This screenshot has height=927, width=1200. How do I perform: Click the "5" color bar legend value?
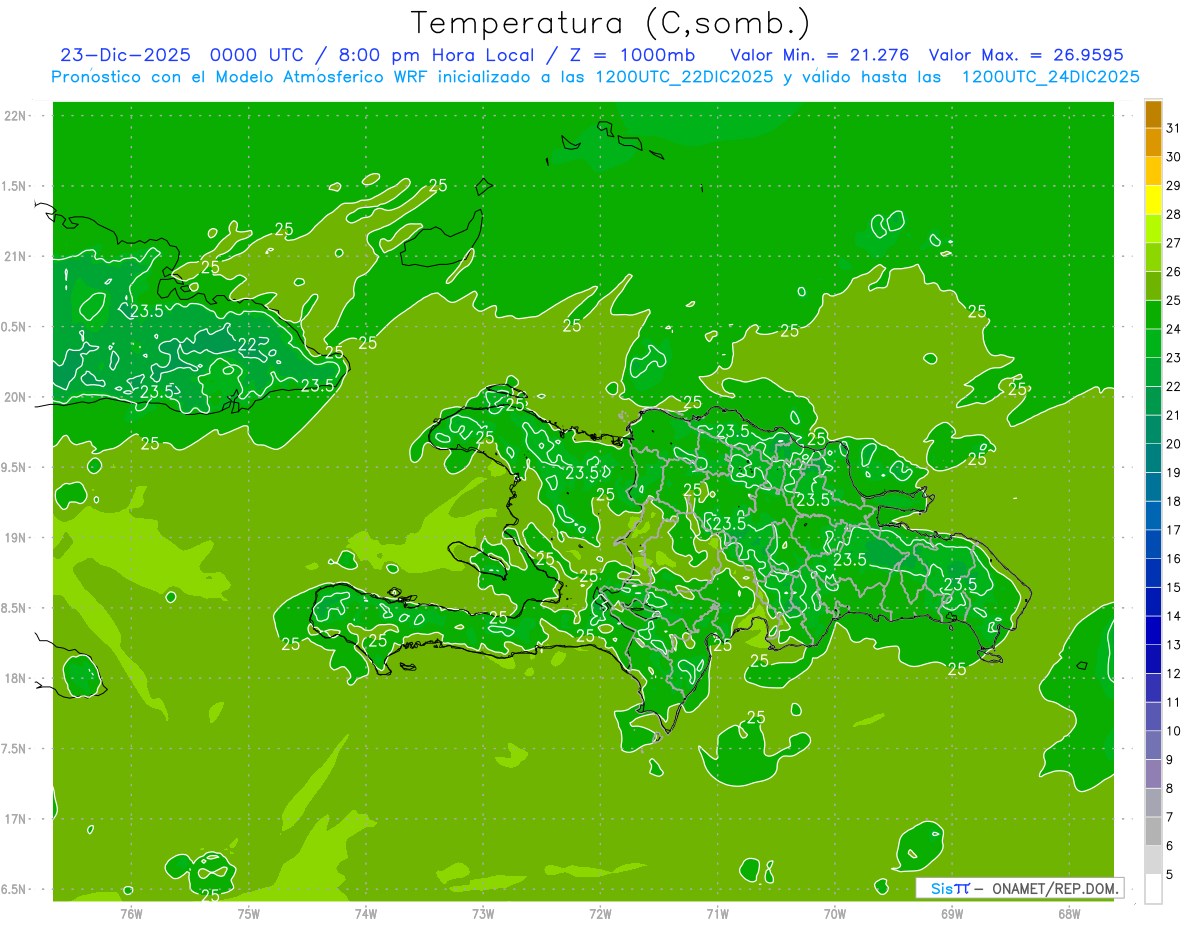tap(1170, 875)
